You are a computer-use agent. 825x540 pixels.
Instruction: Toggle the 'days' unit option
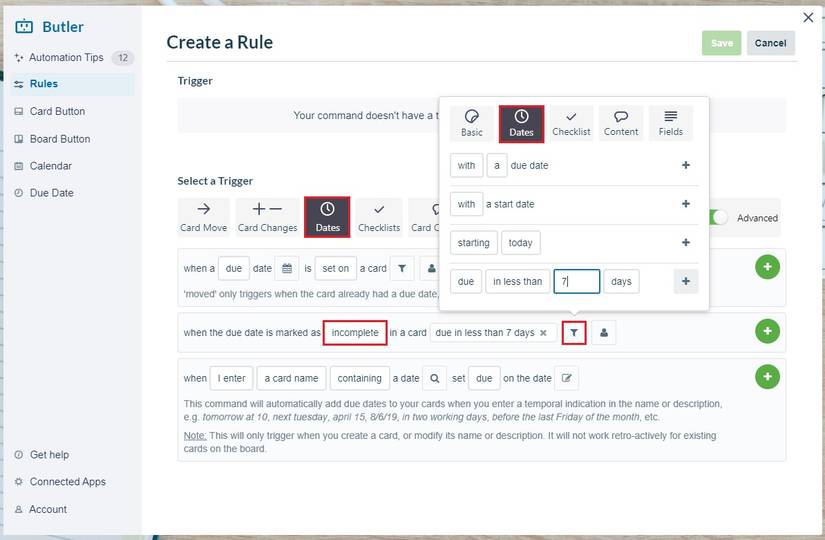(x=621, y=282)
